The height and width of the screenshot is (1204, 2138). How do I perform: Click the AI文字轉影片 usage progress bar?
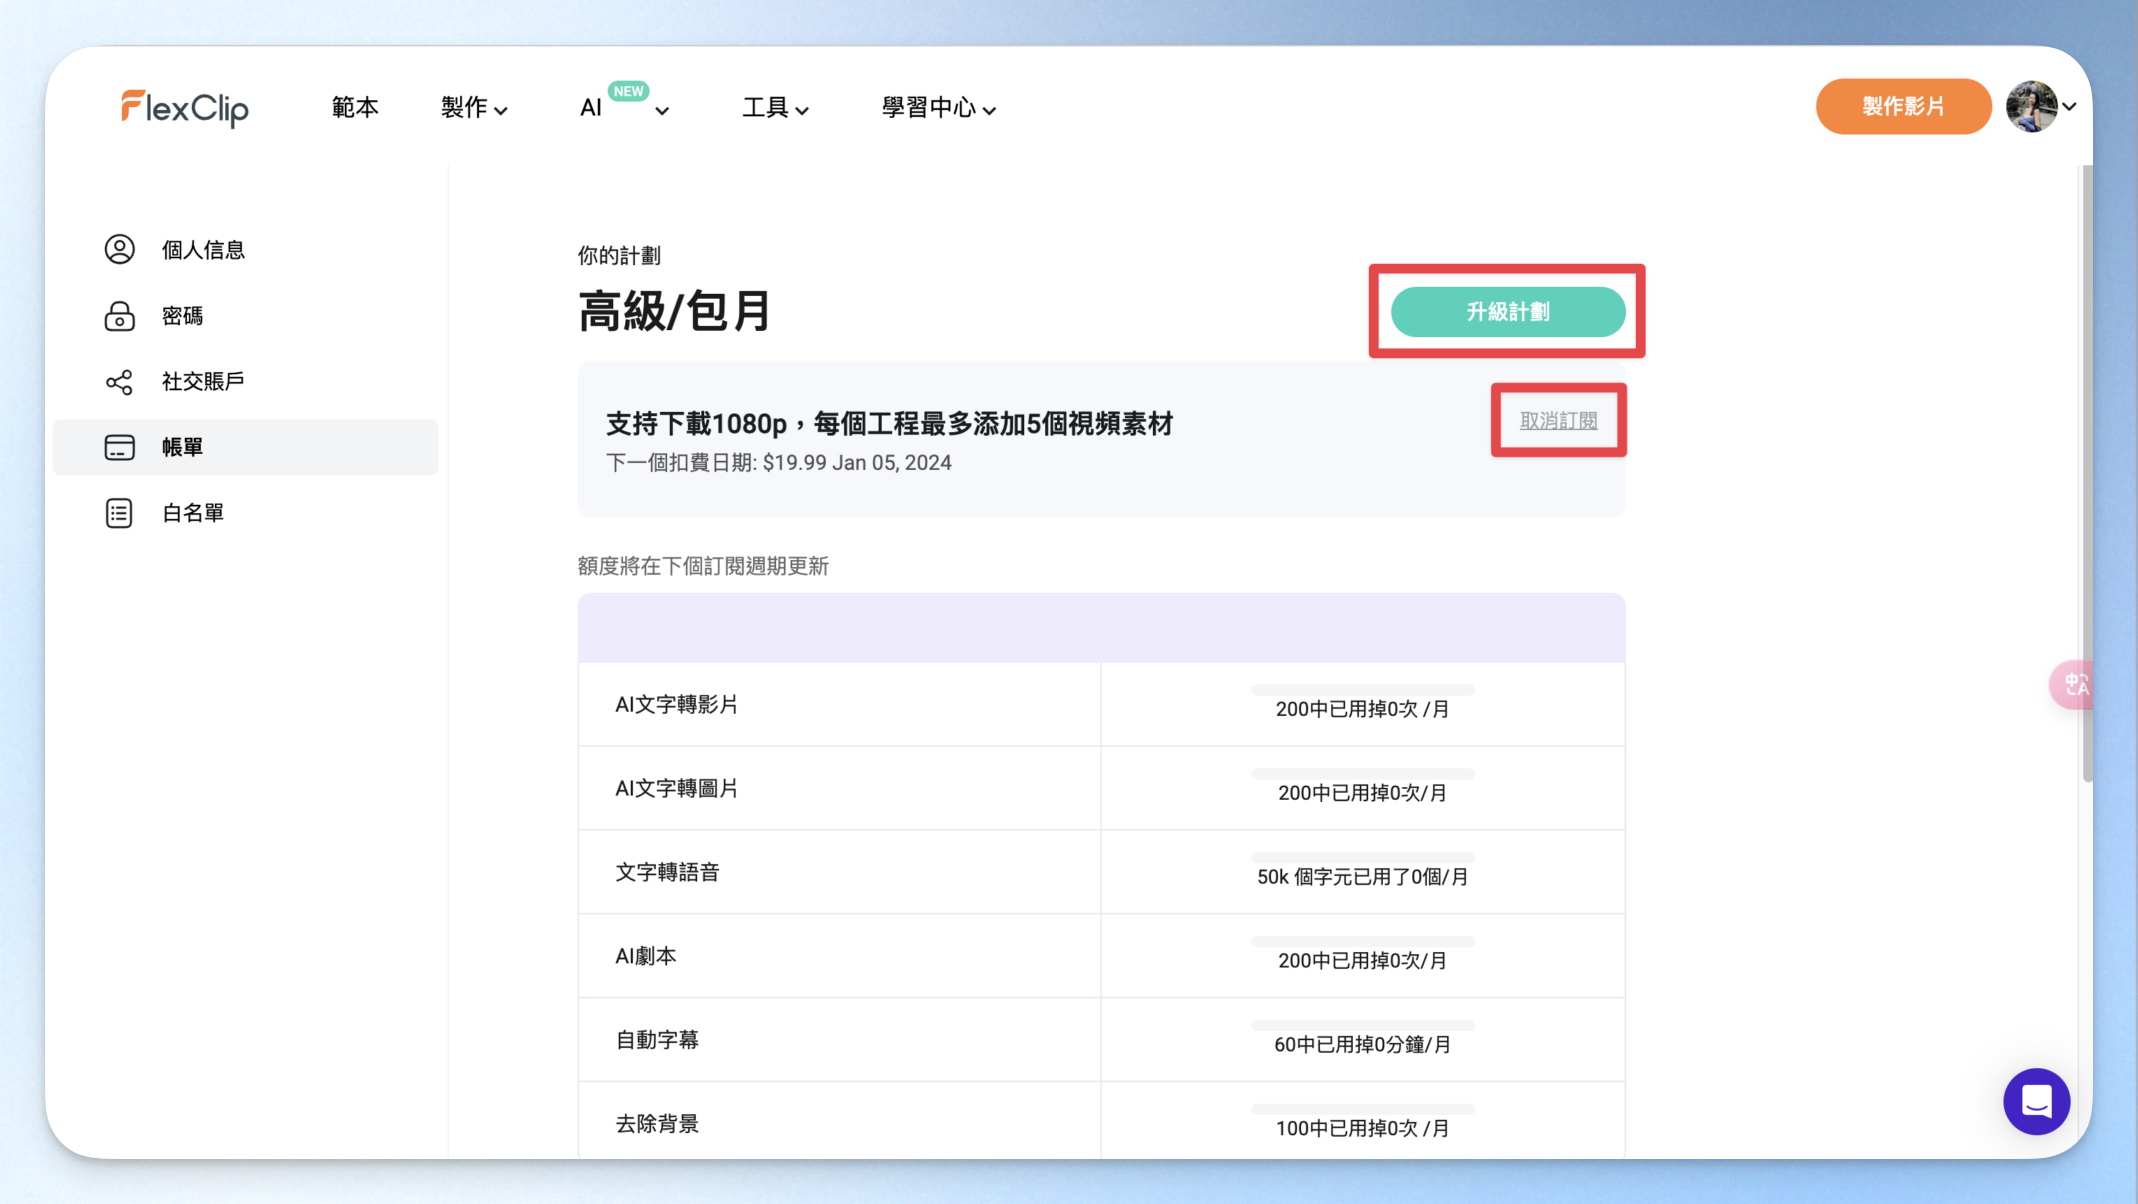(1363, 690)
